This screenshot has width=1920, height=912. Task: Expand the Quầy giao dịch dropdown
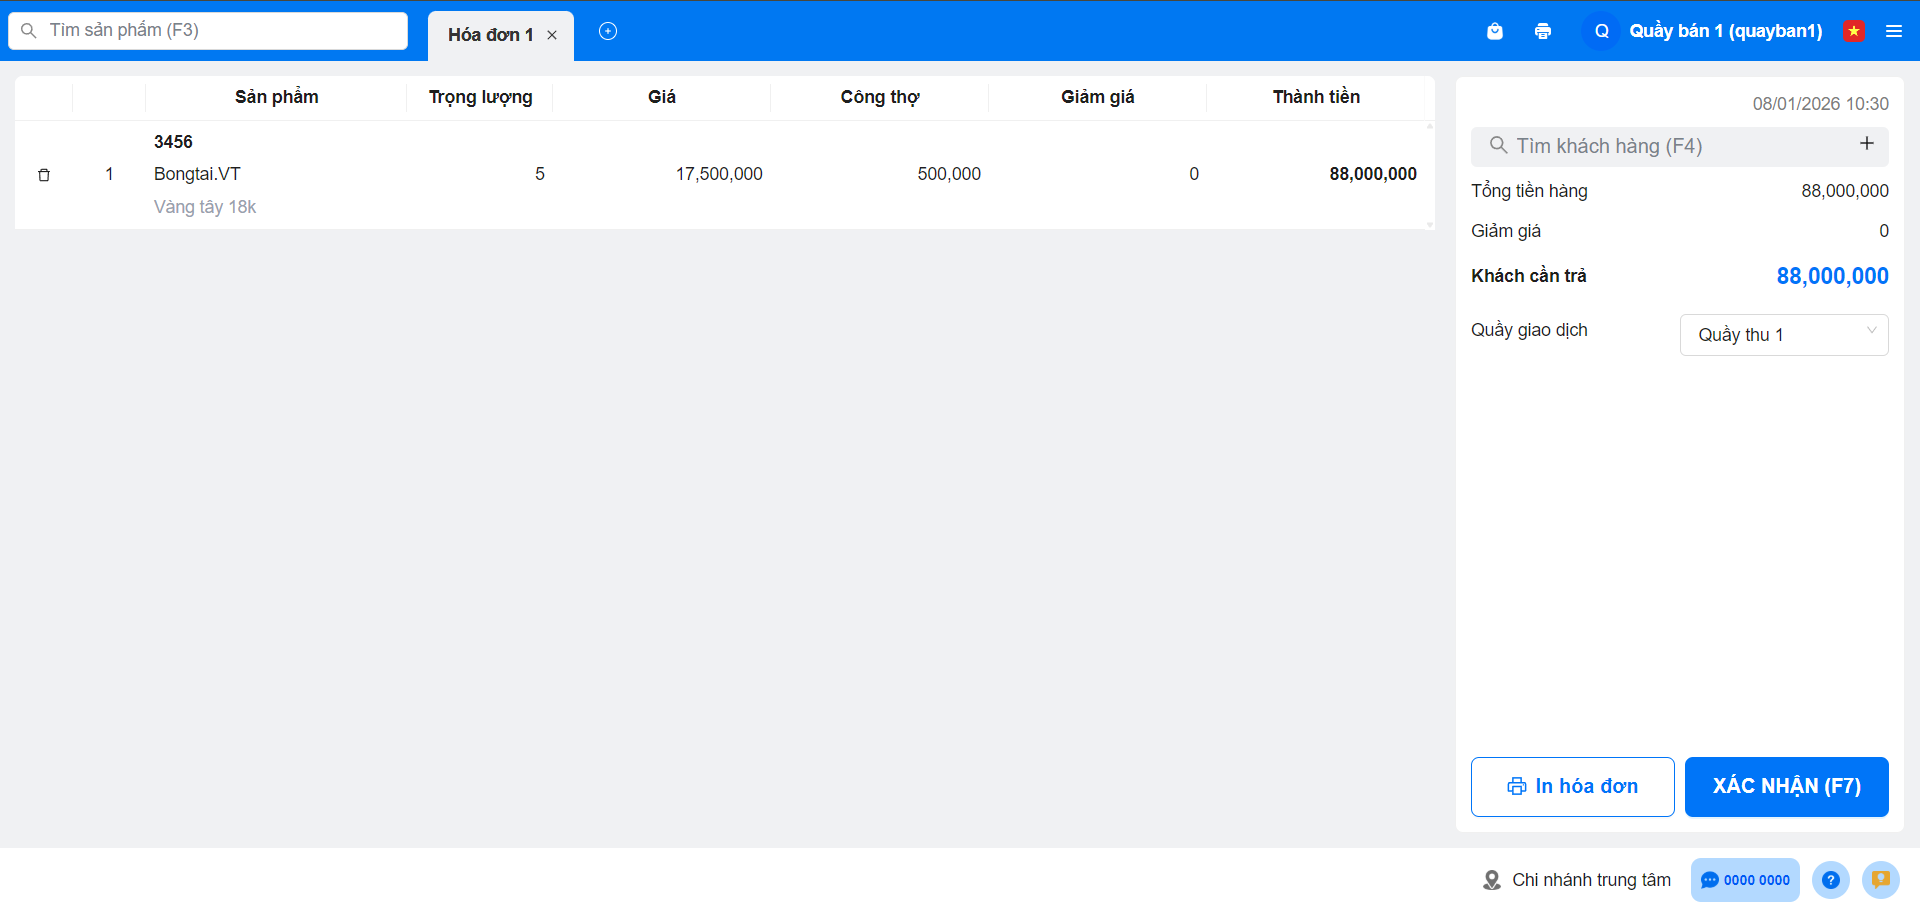pos(1784,335)
